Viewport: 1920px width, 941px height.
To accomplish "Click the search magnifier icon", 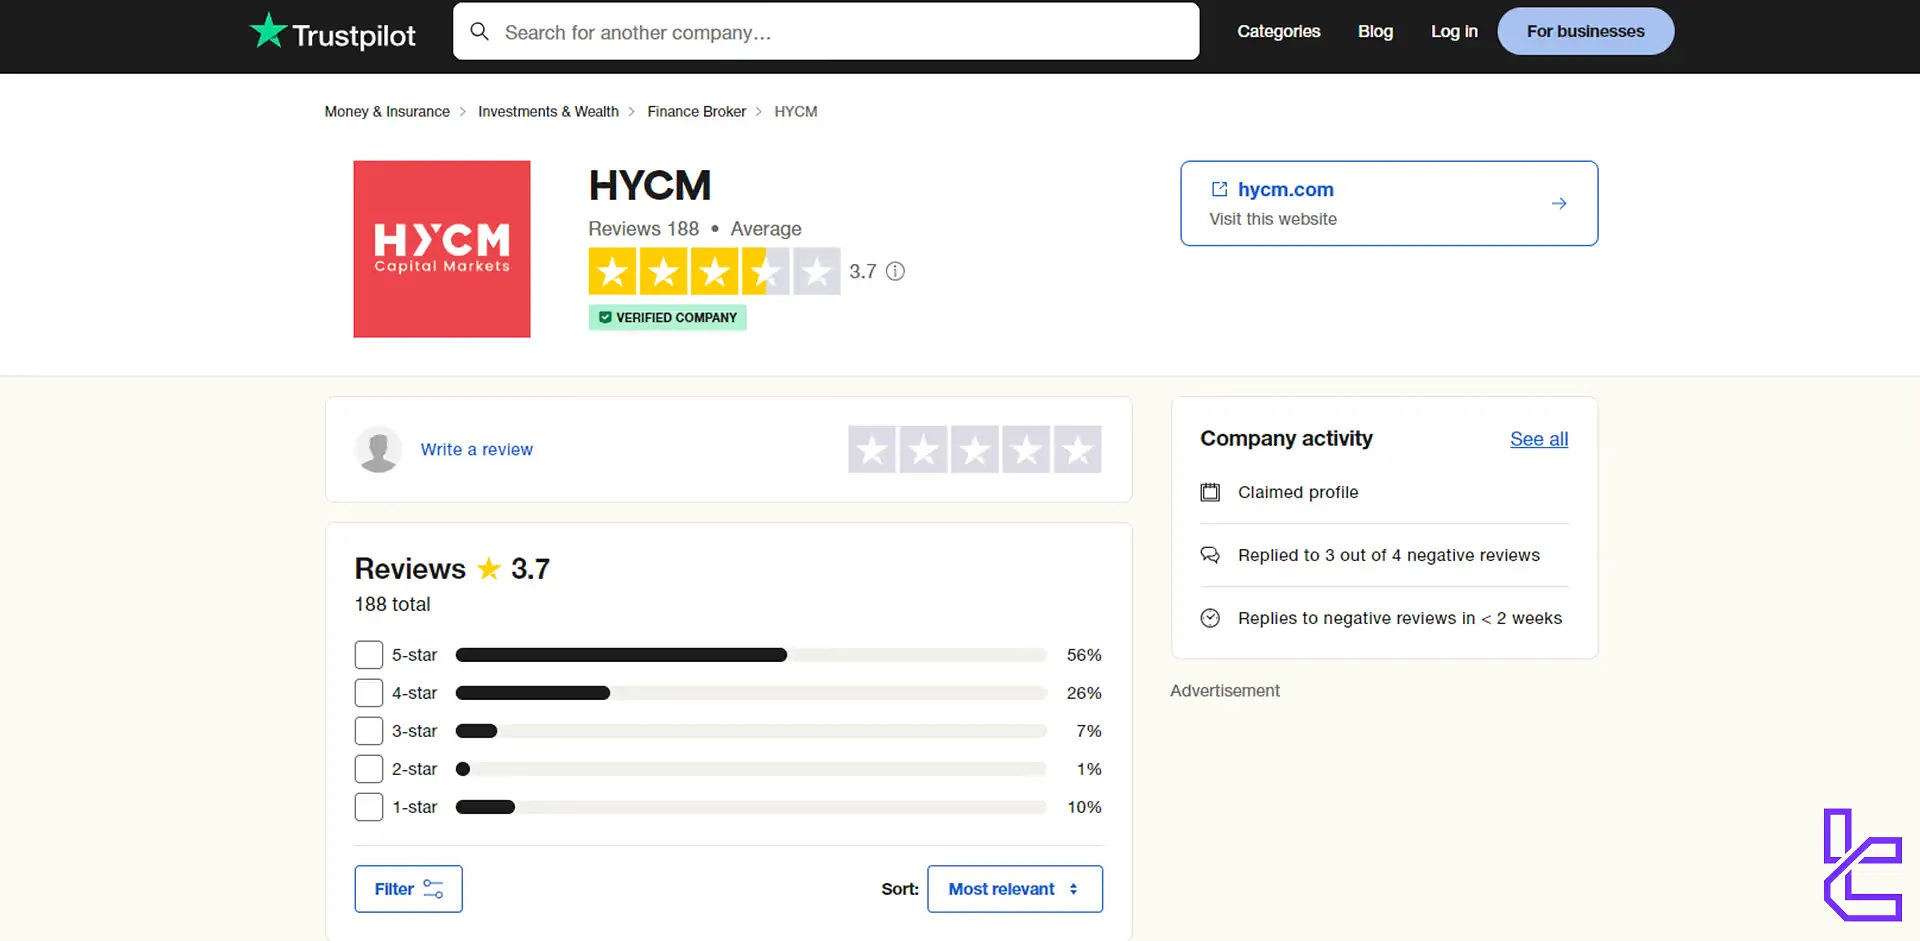I will coord(480,32).
